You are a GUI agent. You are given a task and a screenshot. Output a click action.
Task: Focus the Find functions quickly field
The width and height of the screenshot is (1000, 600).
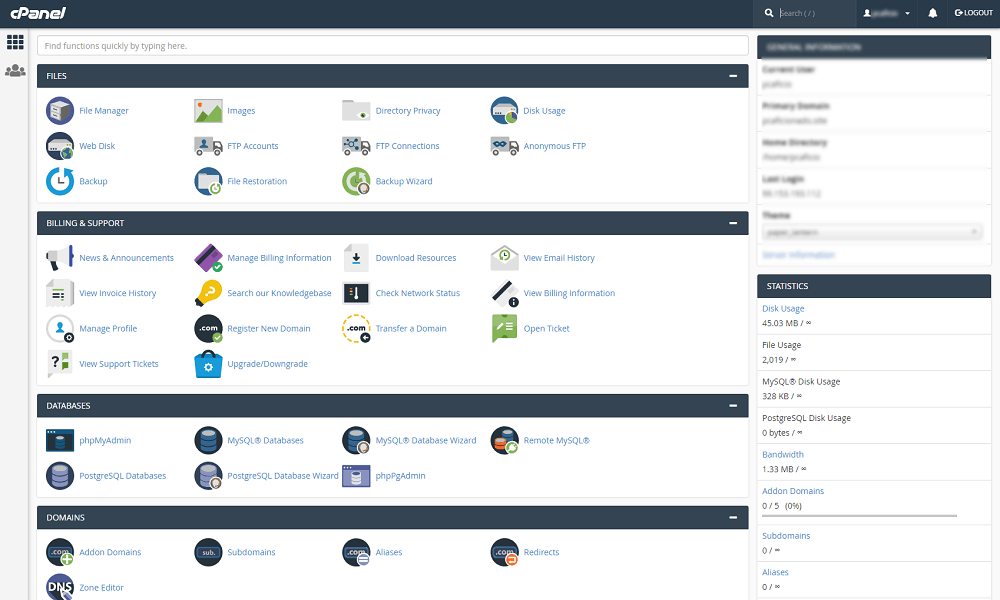click(393, 46)
